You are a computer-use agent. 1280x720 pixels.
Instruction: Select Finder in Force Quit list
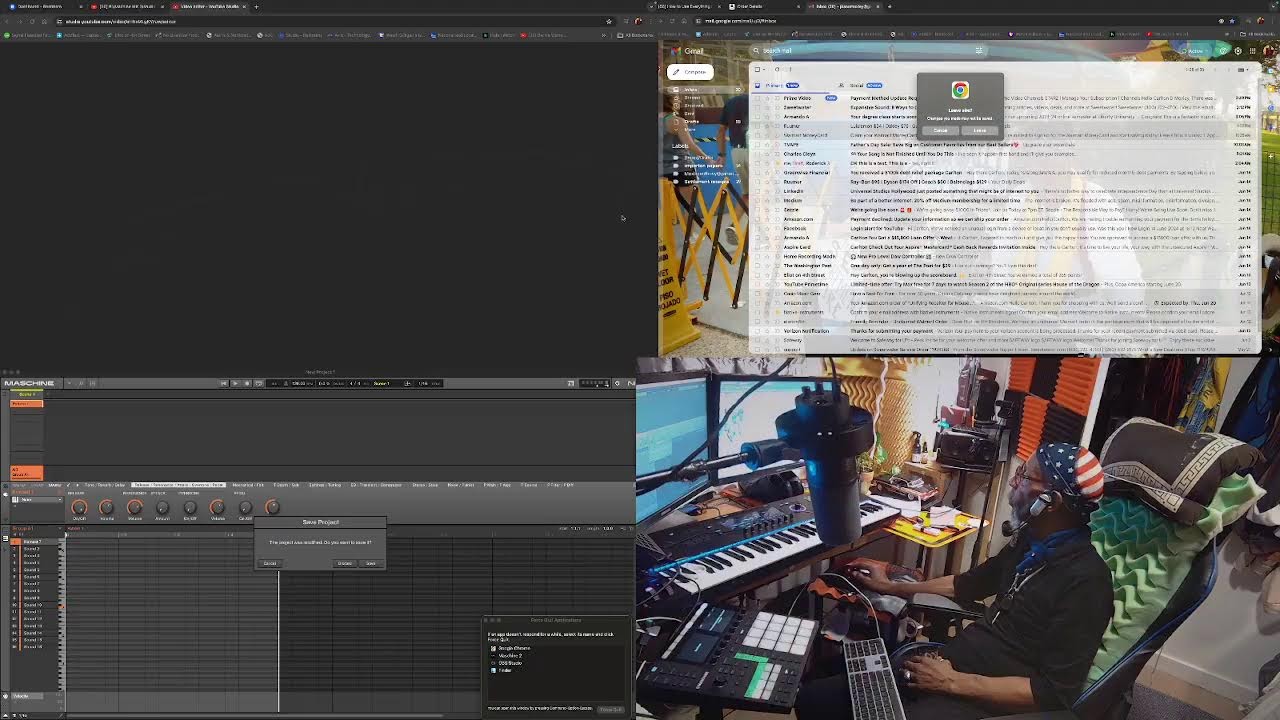pyautogui.click(x=502, y=670)
